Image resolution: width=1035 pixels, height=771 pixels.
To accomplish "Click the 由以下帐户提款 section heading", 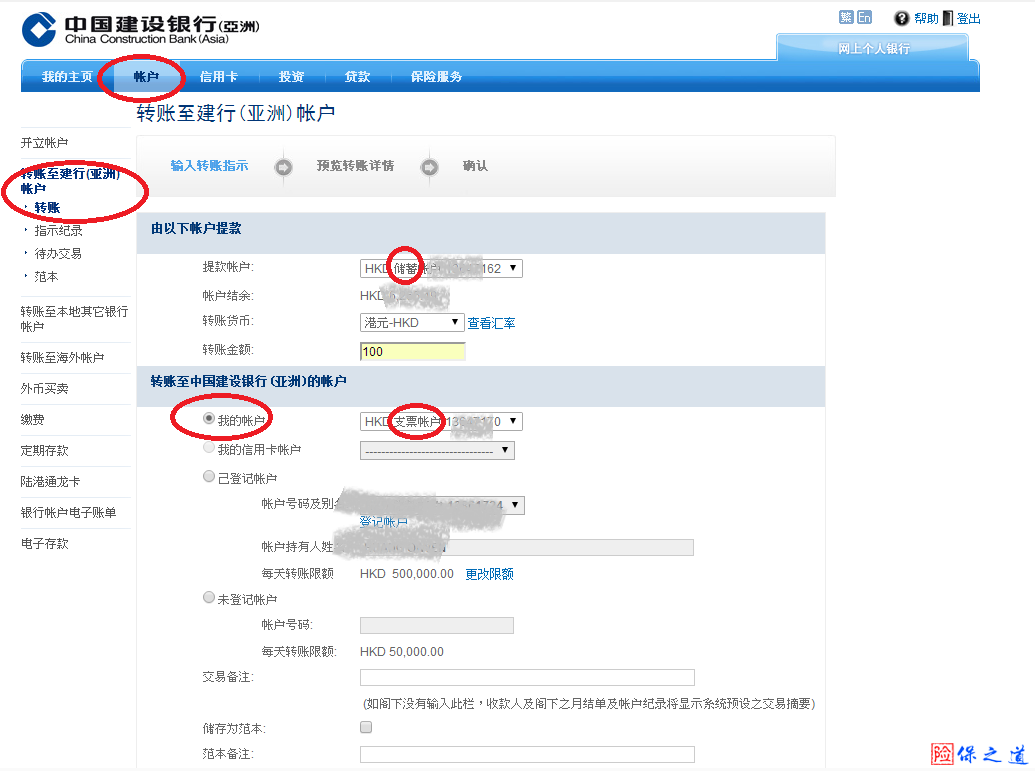I will coord(196,228).
